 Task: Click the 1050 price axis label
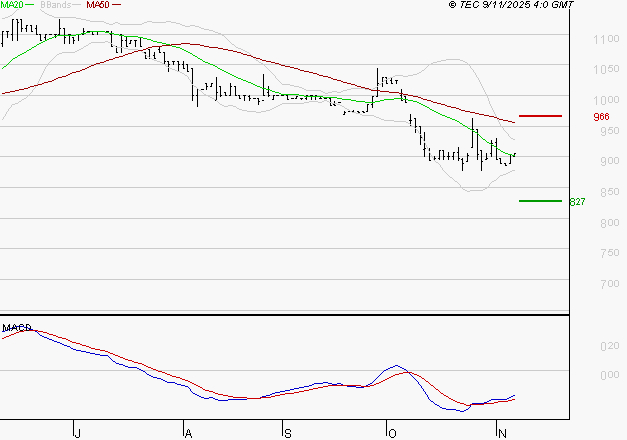606,69
